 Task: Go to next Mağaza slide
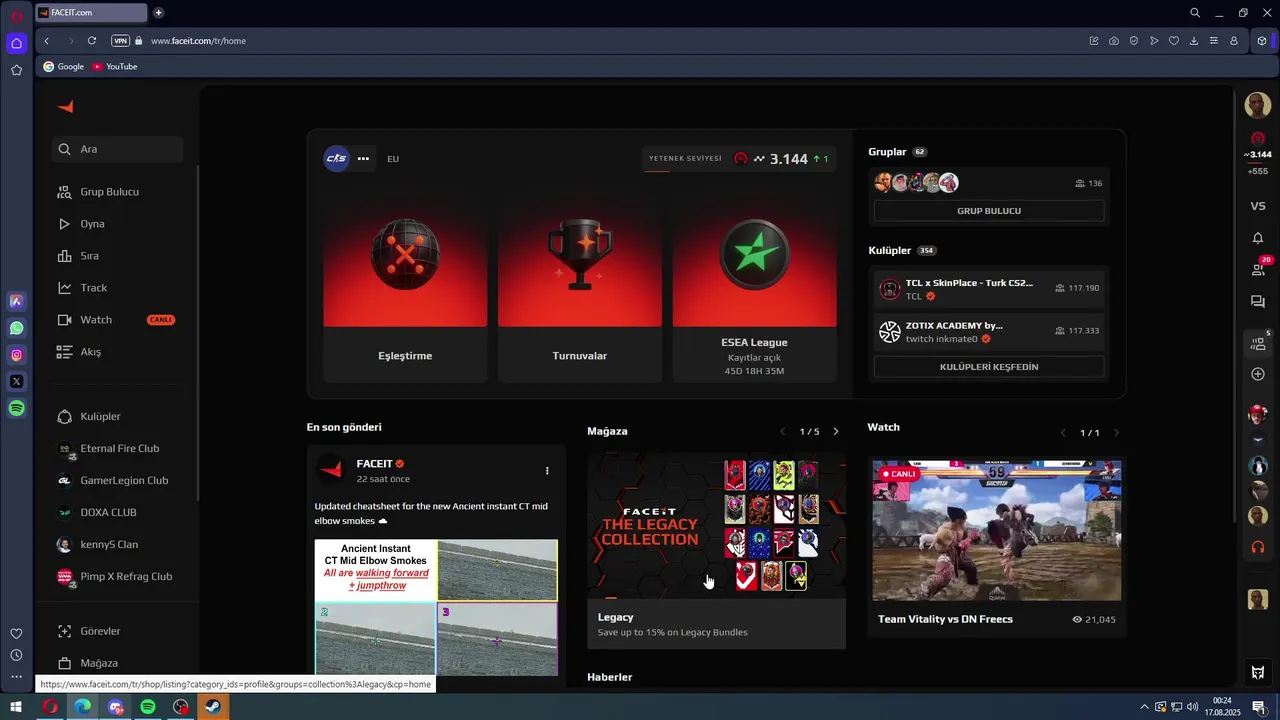836,432
